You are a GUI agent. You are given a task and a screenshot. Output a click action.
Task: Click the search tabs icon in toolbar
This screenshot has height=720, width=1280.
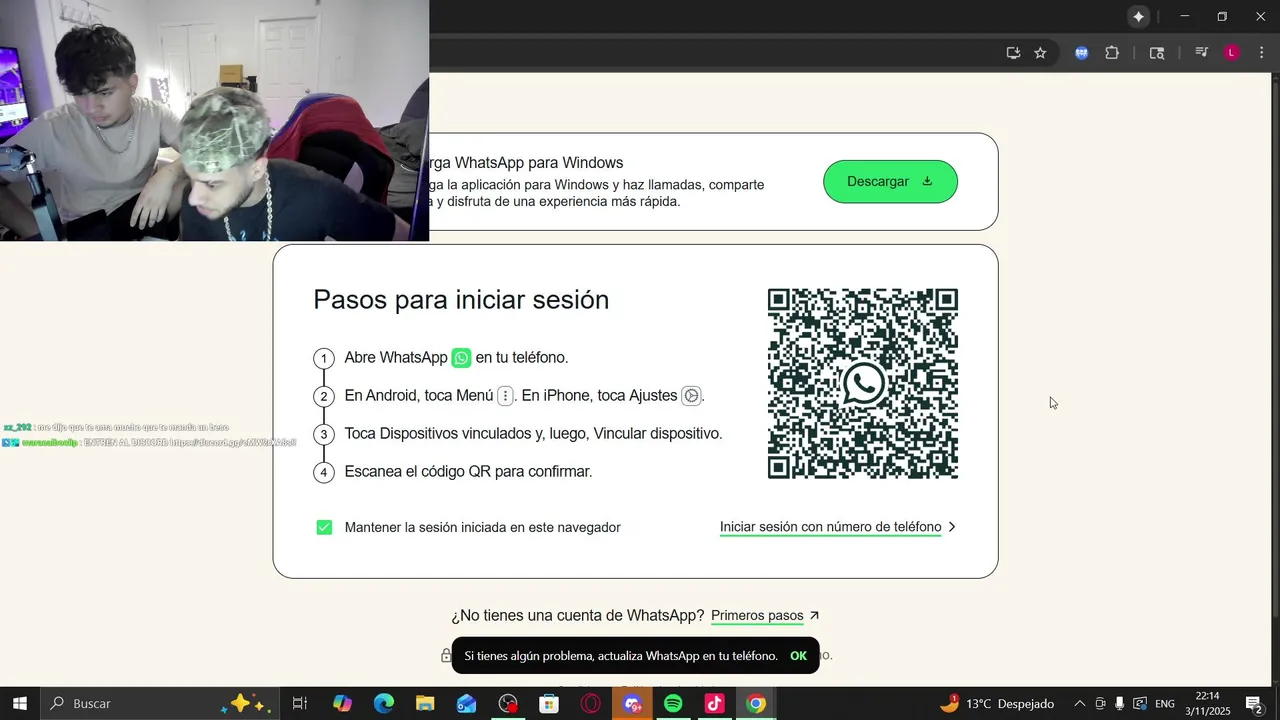[1157, 53]
